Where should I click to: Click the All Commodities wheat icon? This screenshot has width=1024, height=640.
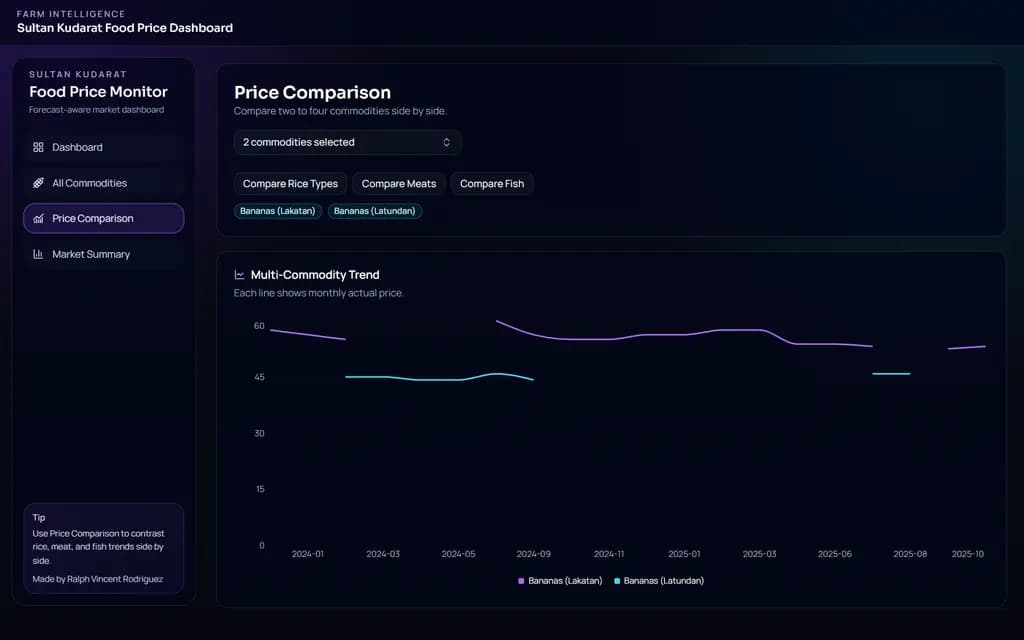point(38,183)
